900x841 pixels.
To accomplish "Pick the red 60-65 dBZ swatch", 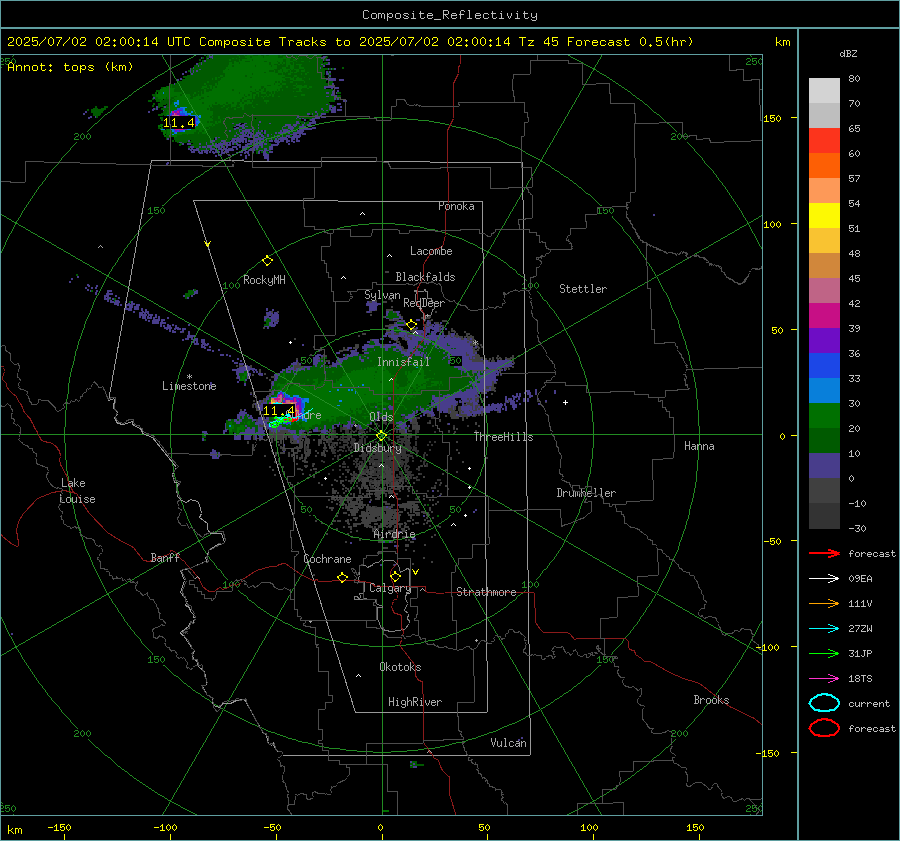I will [824, 141].
